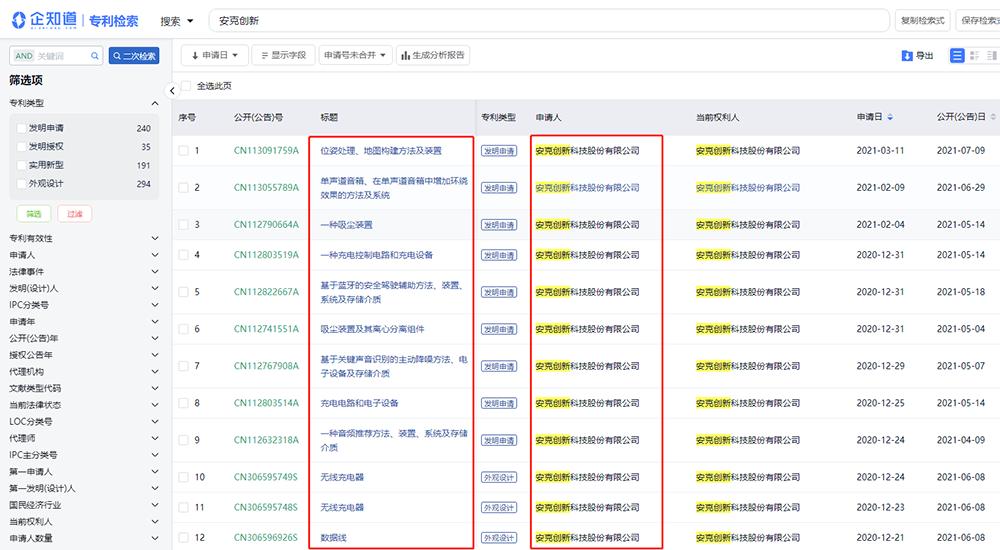Expand the 法律事件 filter

click(155, 271)
